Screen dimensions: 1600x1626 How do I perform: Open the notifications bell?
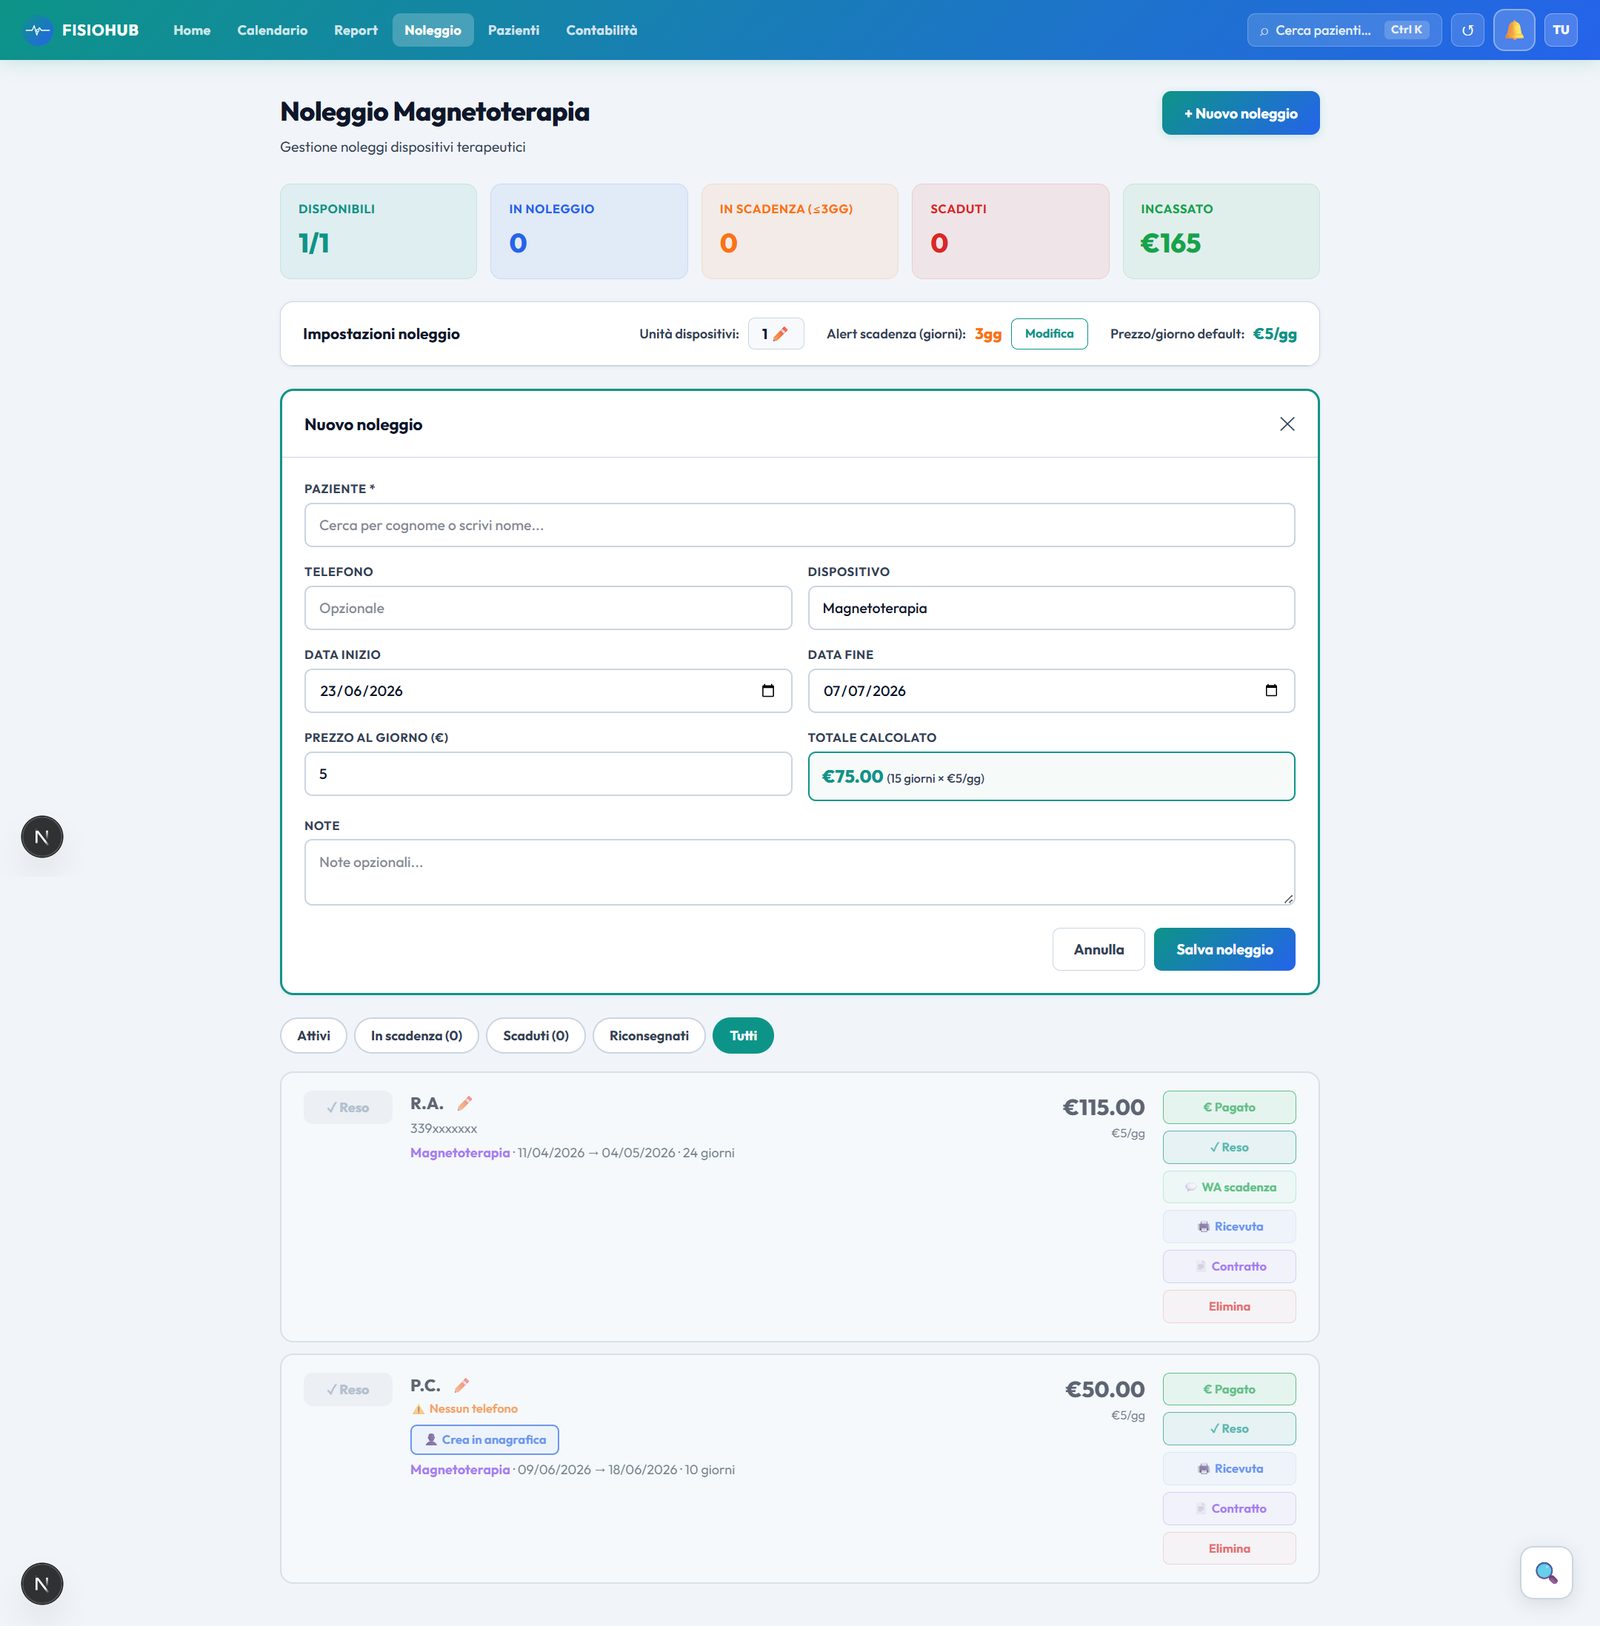[x=1514, y=30]
